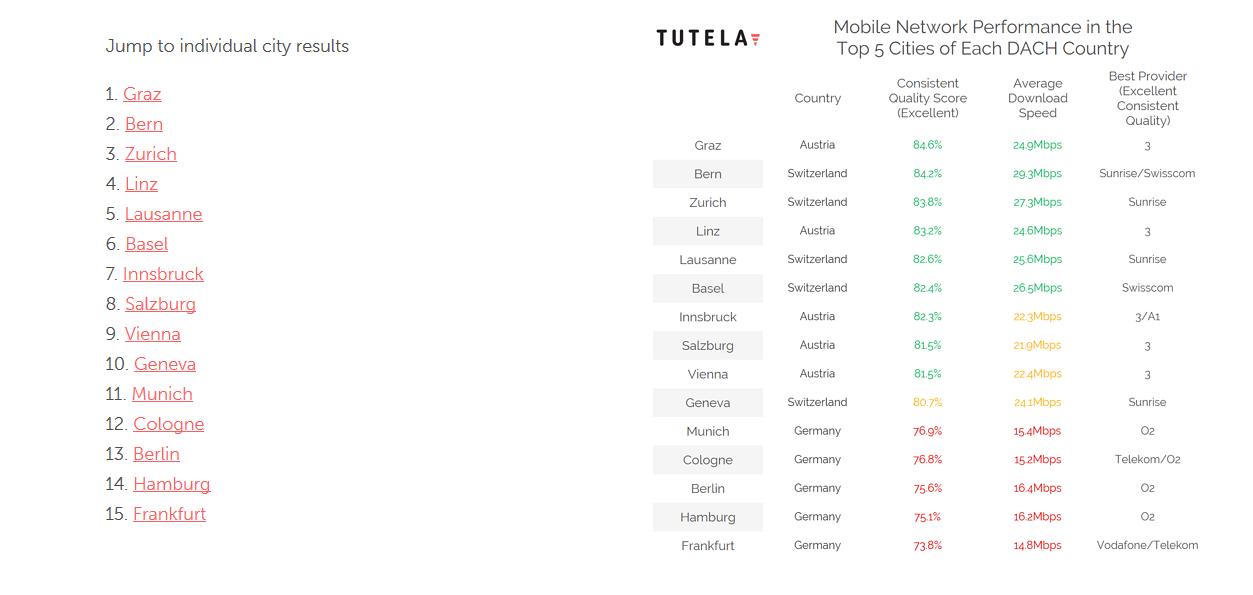Image resolution: width=1253 pixels, height=595 pixels.
Task: Jump to Salzburg link
Action: 160,304
